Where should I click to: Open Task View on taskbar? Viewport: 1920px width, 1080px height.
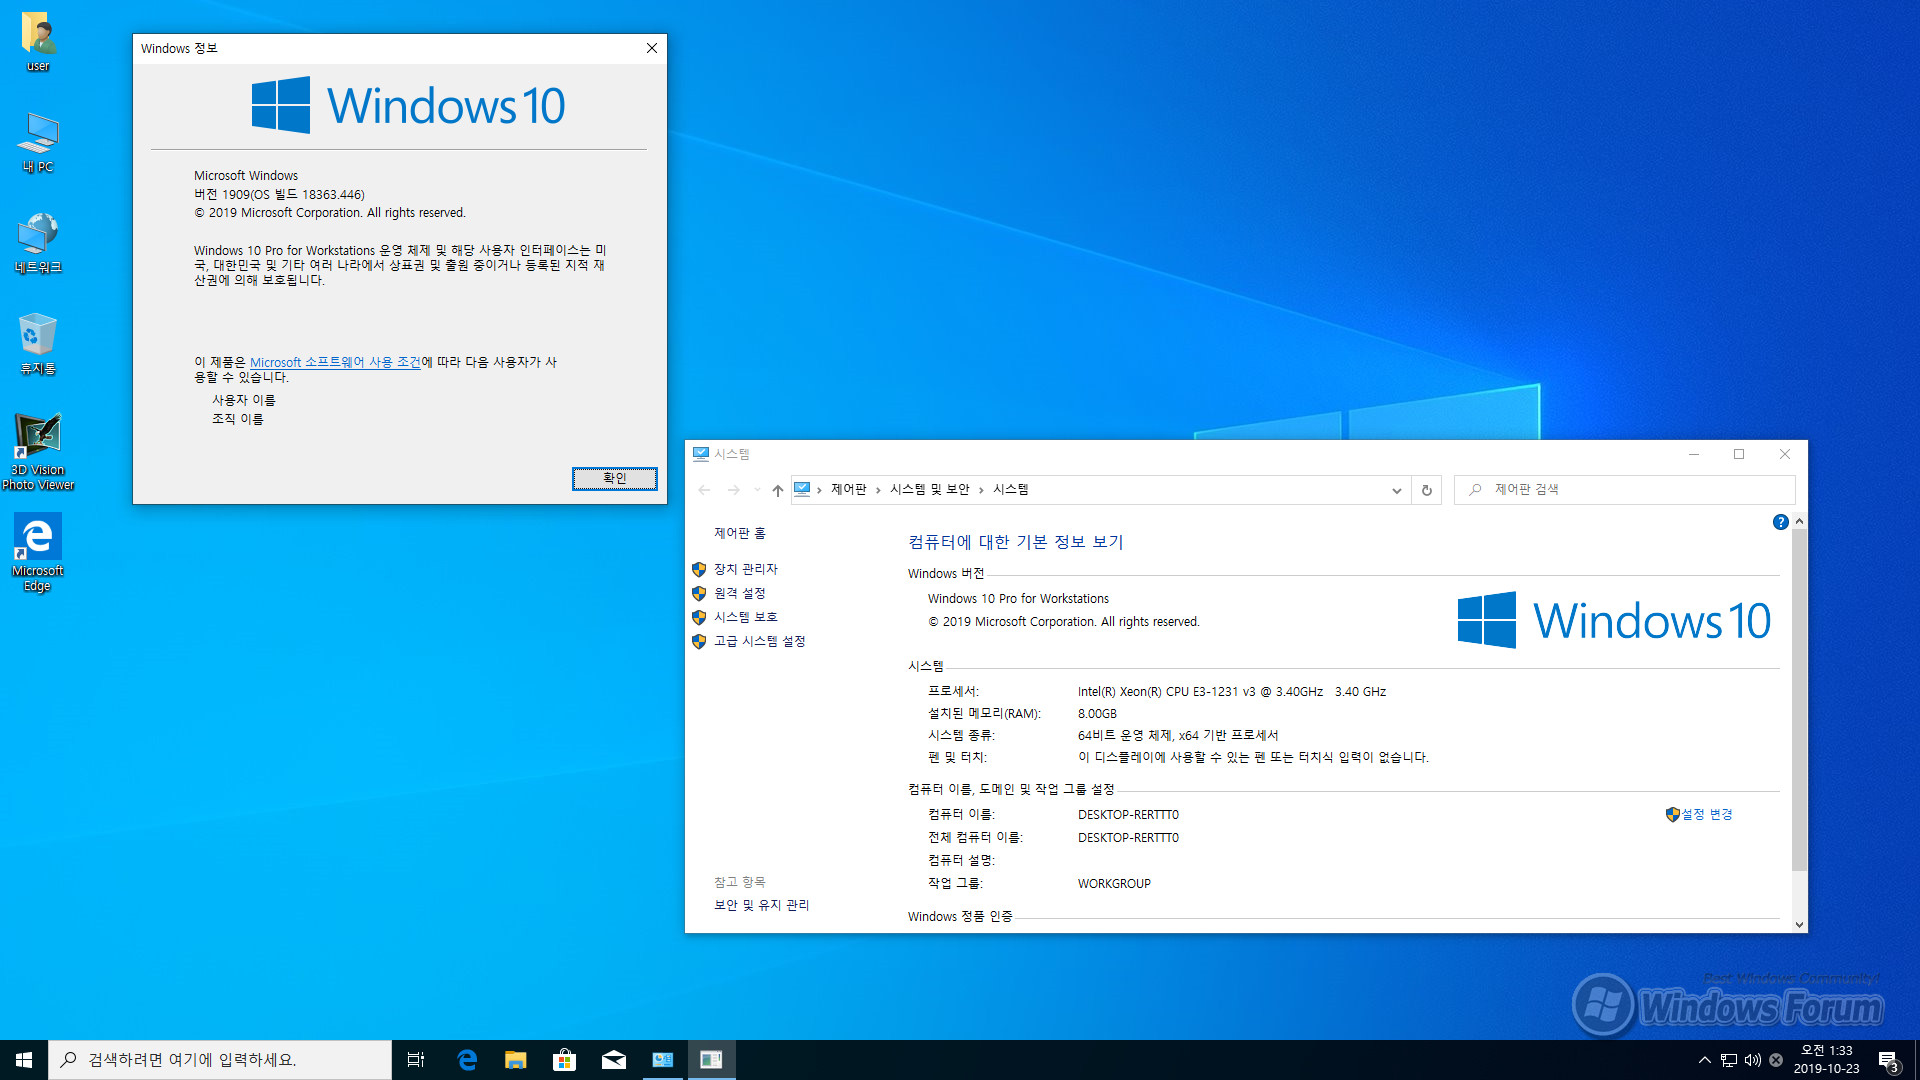pos(416,1060)
